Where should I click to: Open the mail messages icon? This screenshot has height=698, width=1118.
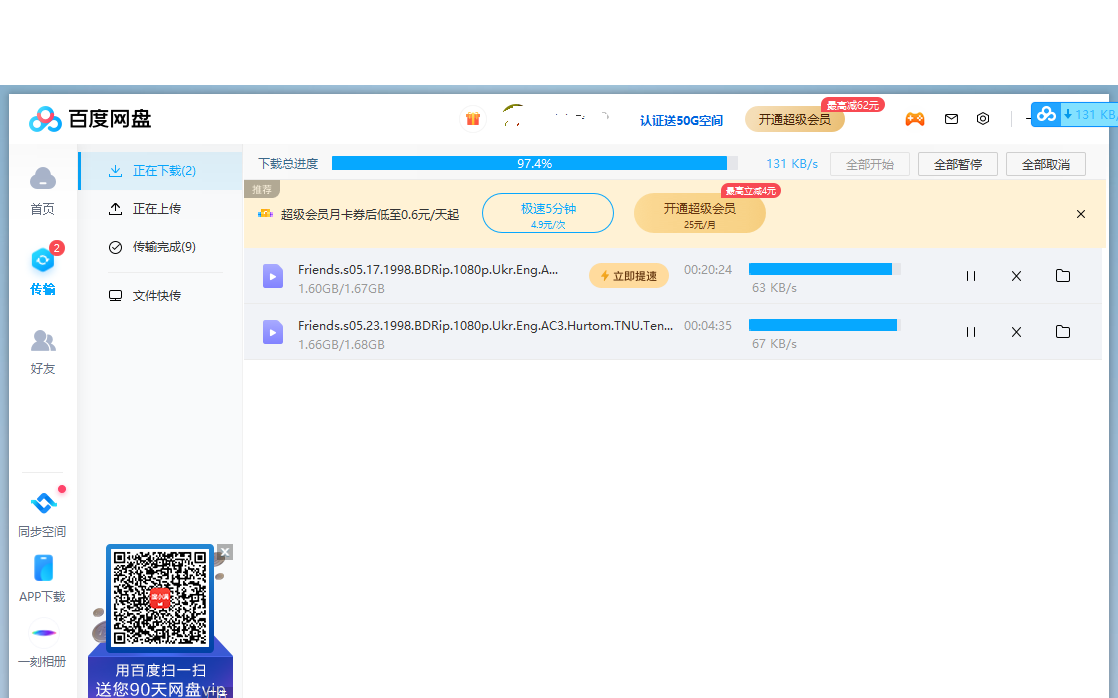[951, 119]
